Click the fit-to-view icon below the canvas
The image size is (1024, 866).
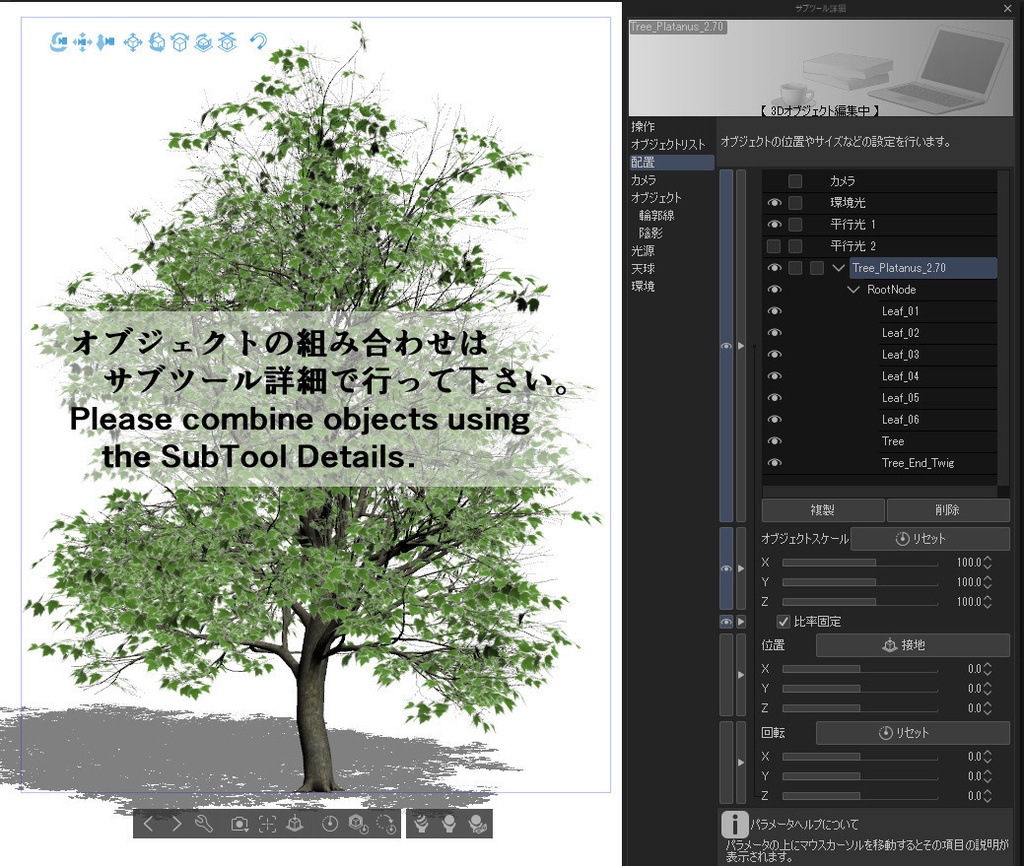tap(268, 824)
